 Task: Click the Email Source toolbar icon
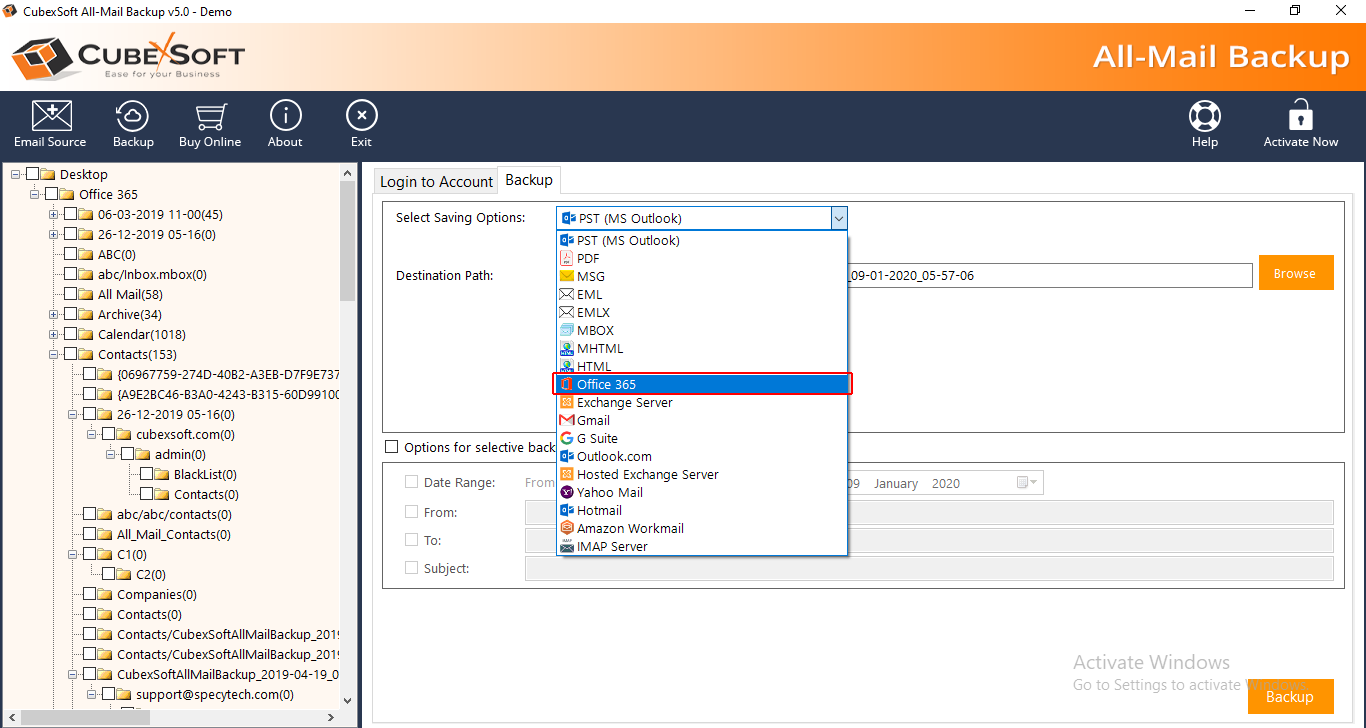coord(51,117)
